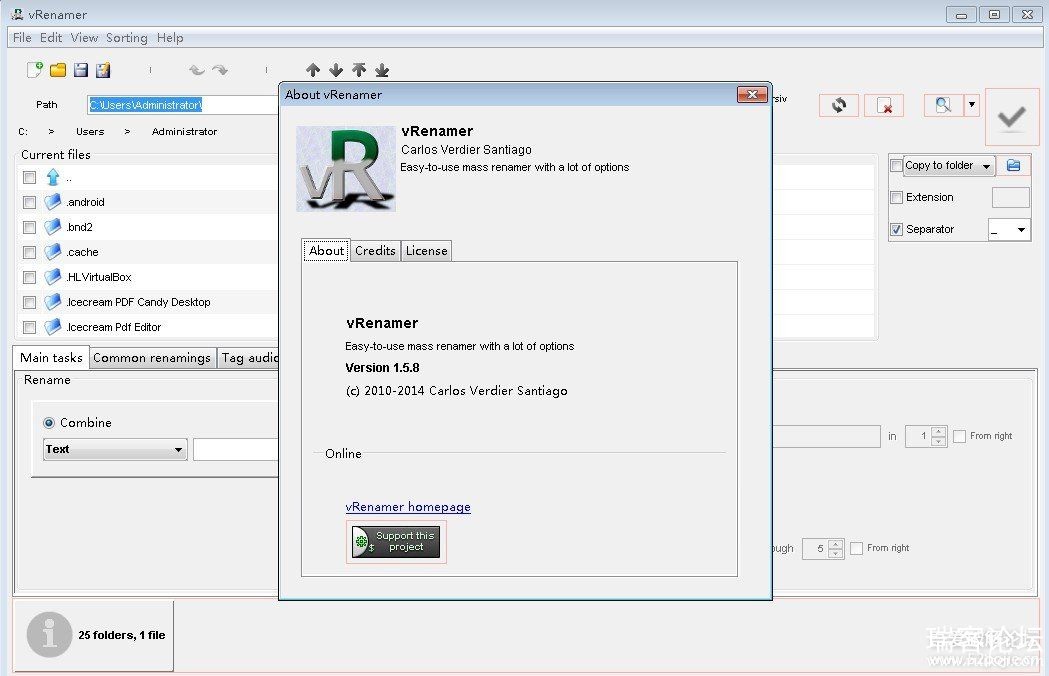This screenshot has height=676, width=1049.
Task: Uncheck the Separator checkbox
Action: coord(896,230)
